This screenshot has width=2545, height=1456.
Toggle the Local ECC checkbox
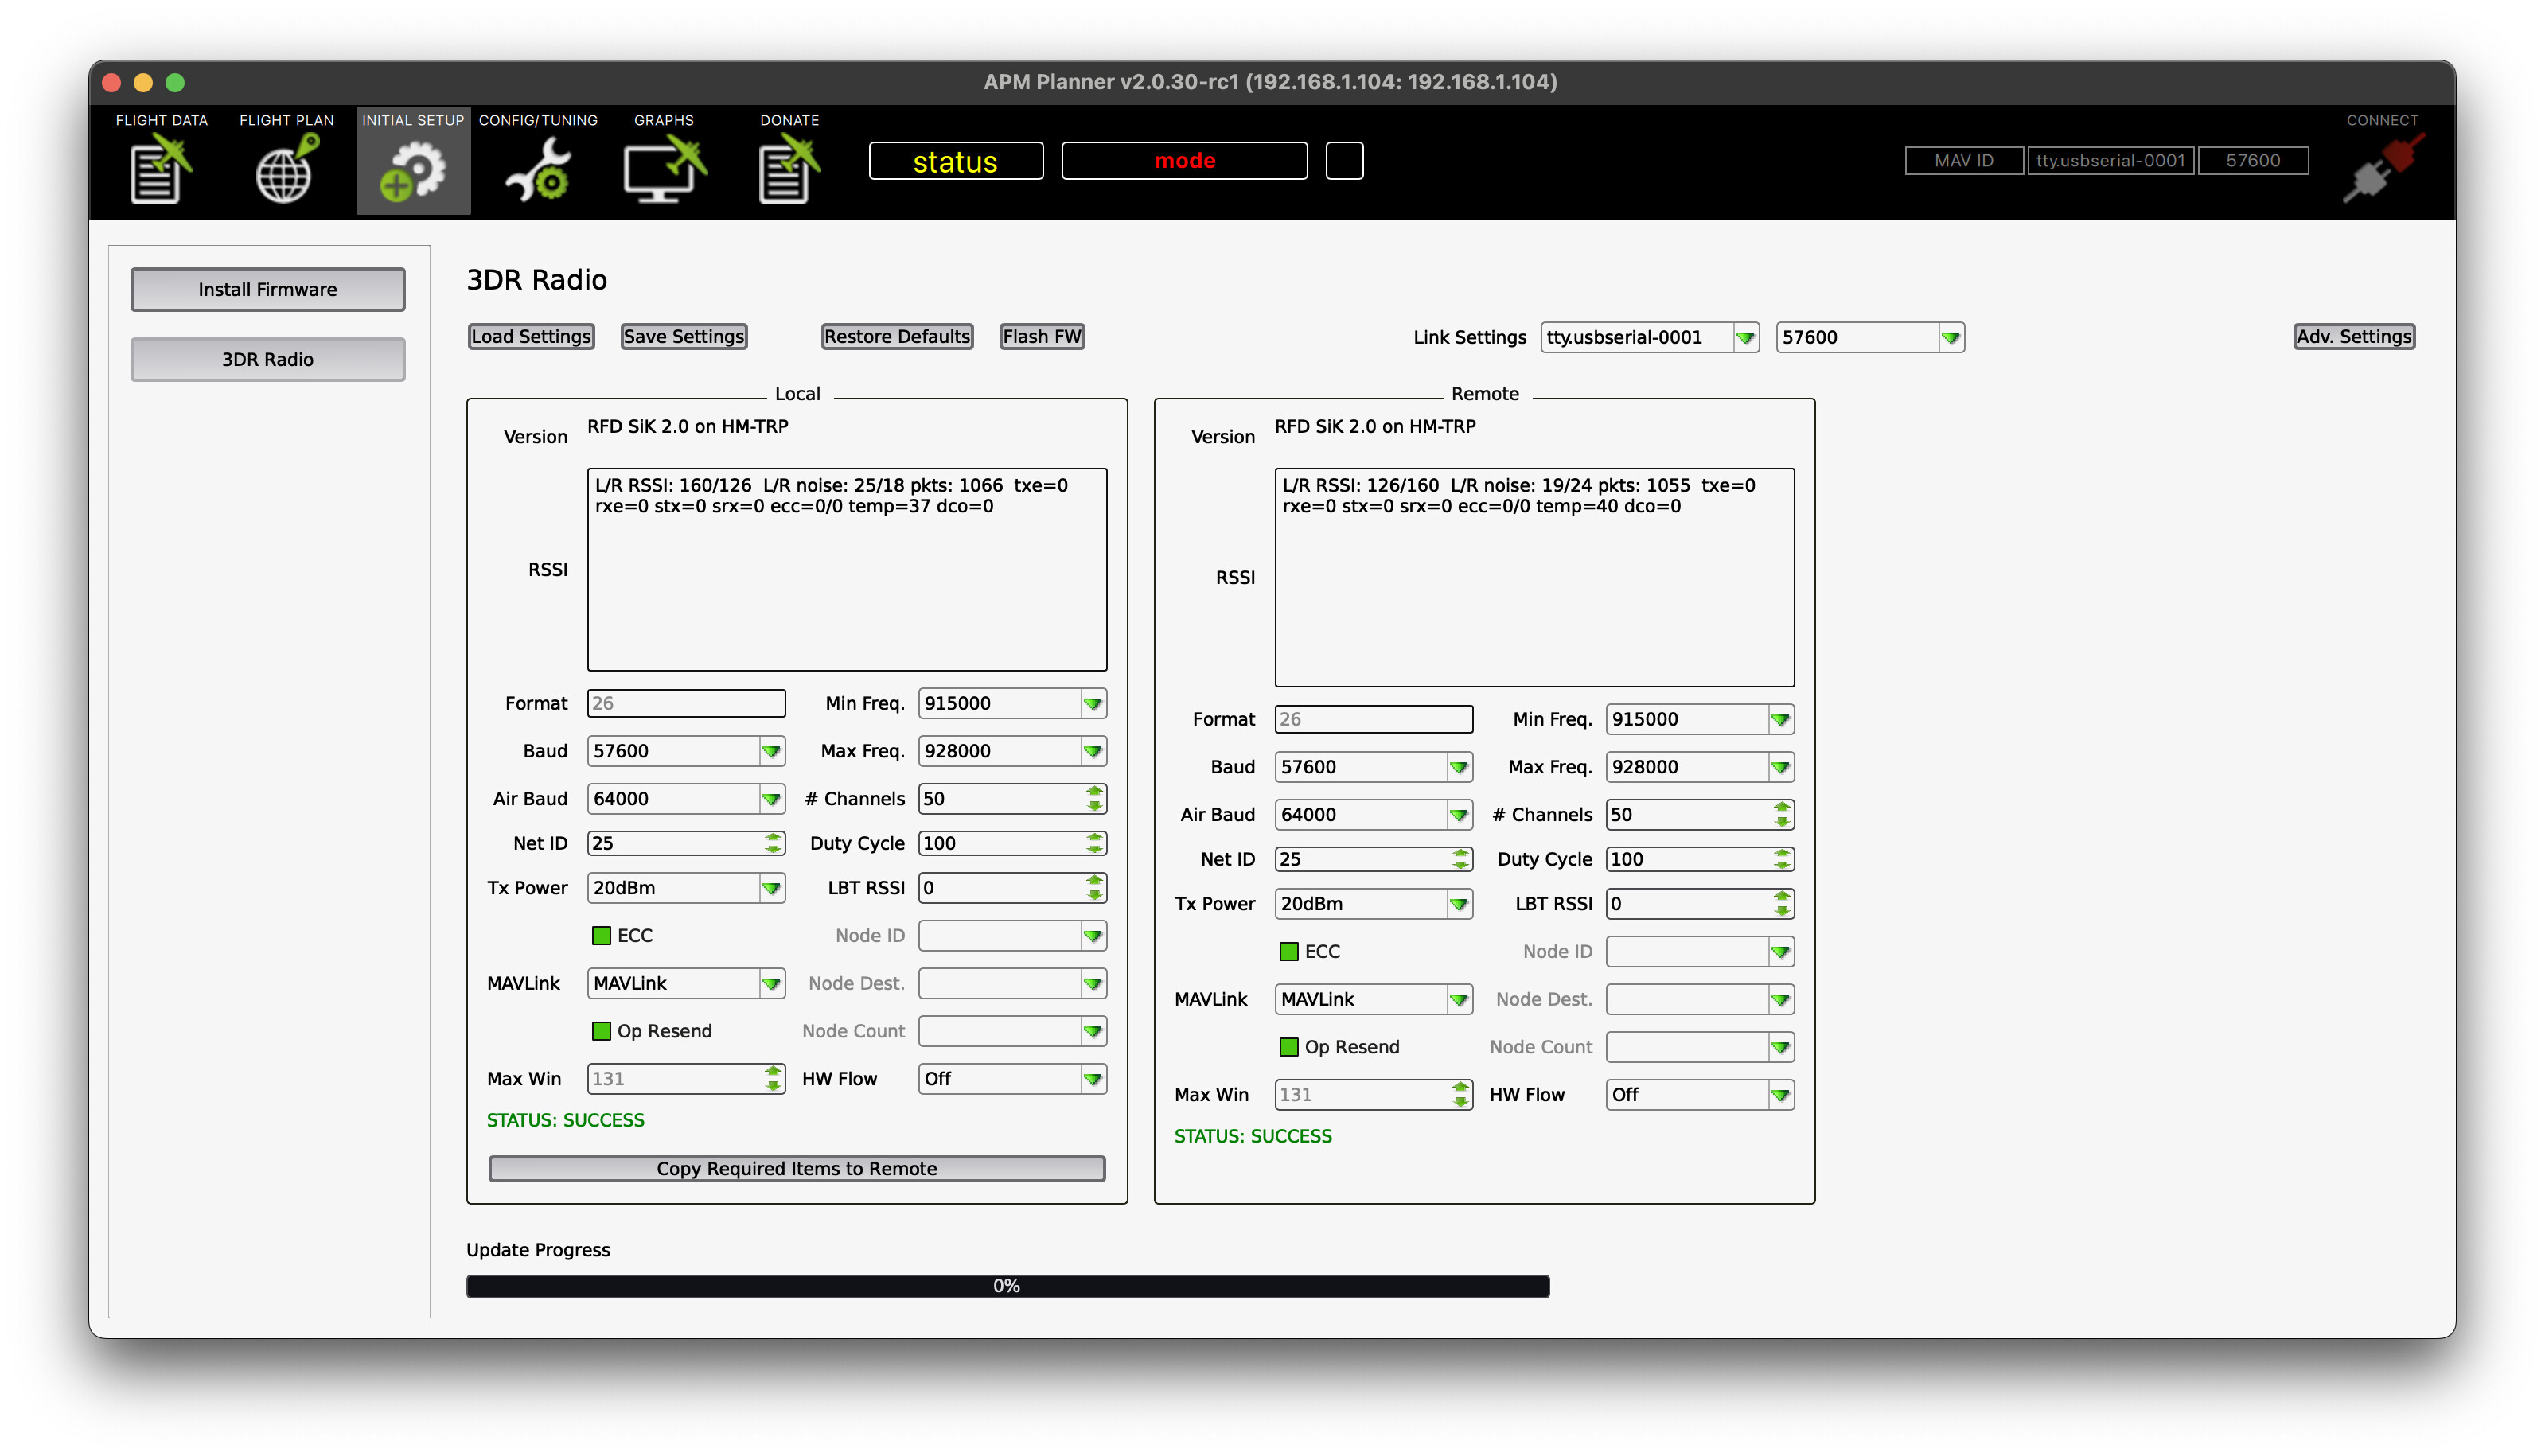pyautogui.click(x=601, y=935)
